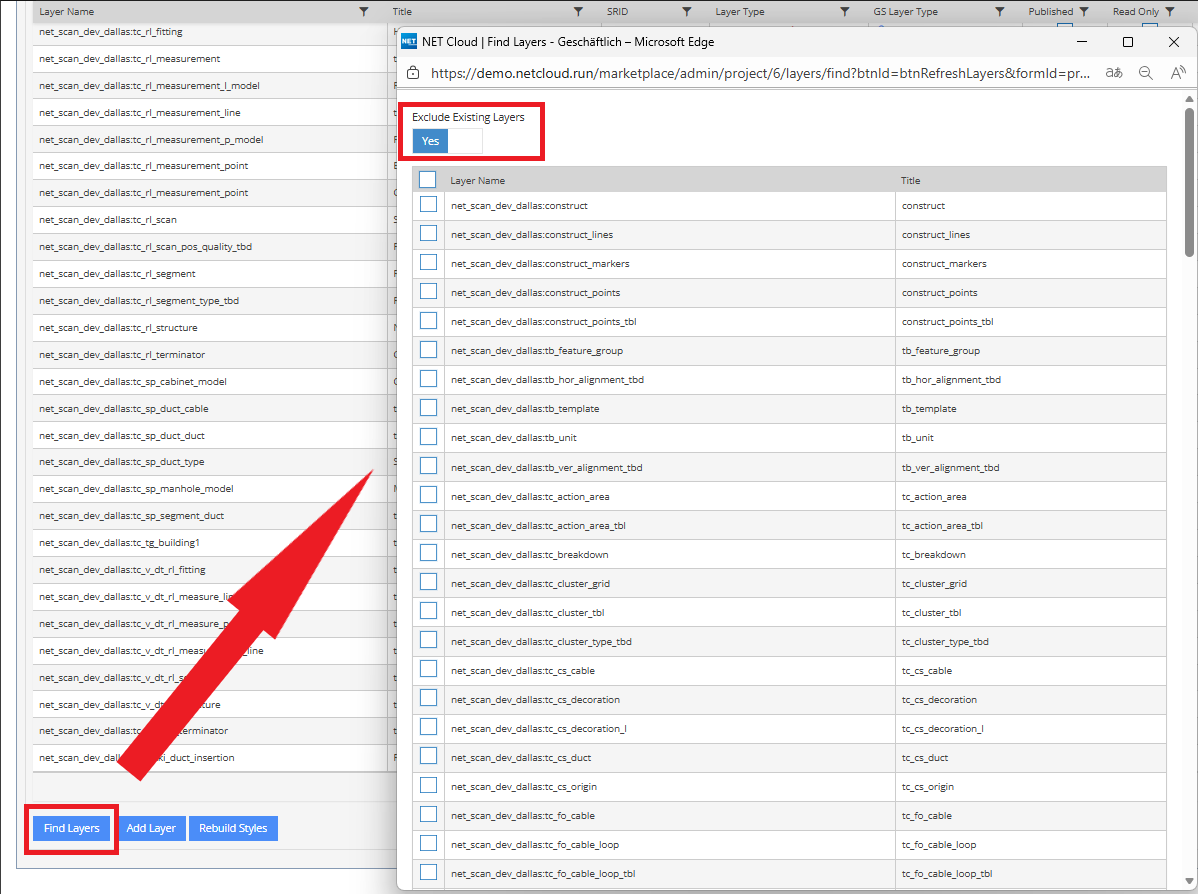Screen dimensions: 1198x894
Task: Click the read aloud icon
Action: tap(1178, 73)
